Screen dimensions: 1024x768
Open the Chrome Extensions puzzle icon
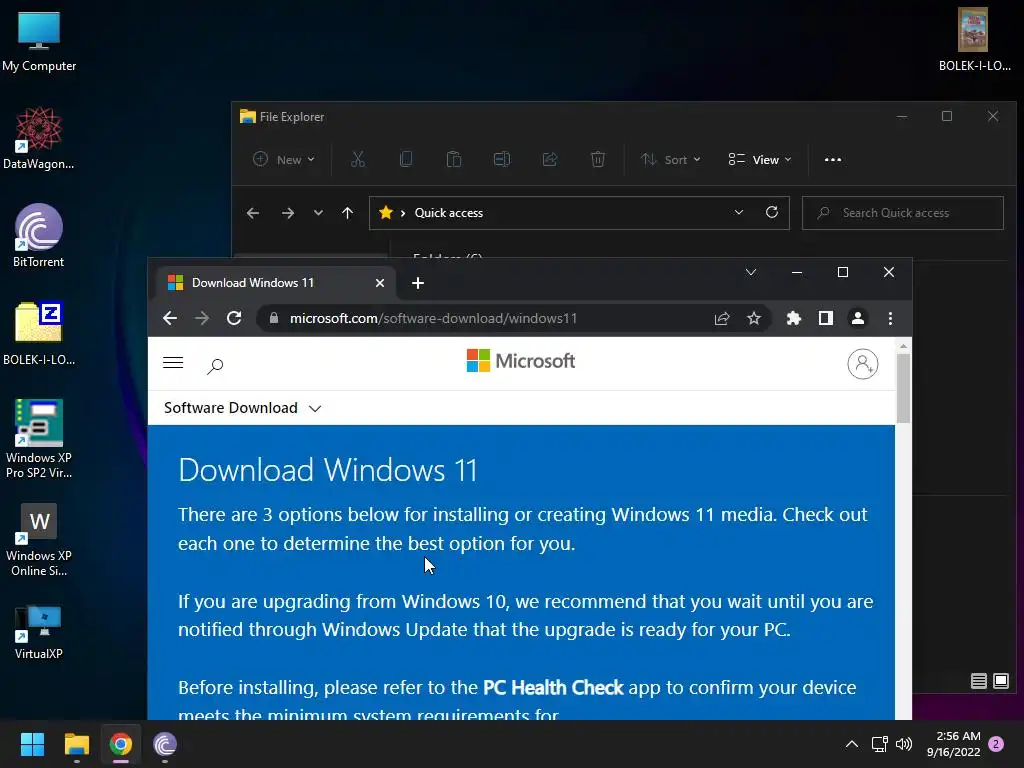click(793, 318)
